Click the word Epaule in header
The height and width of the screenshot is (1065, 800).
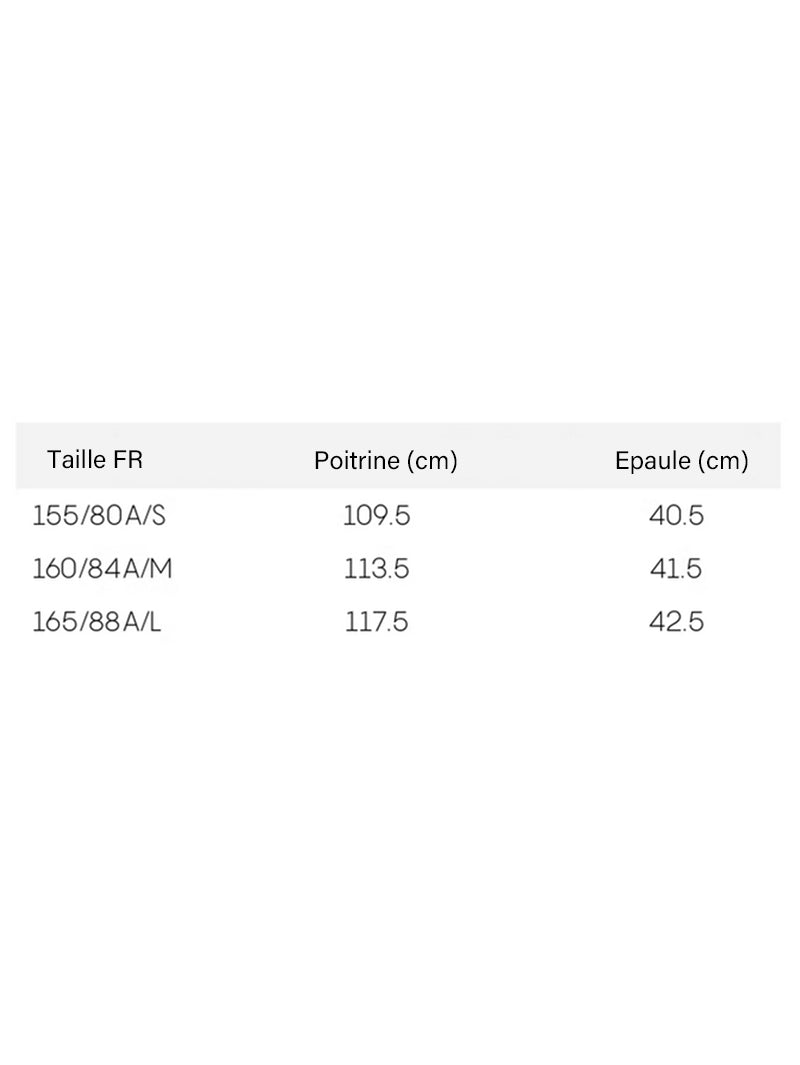(x=653, y=461)
